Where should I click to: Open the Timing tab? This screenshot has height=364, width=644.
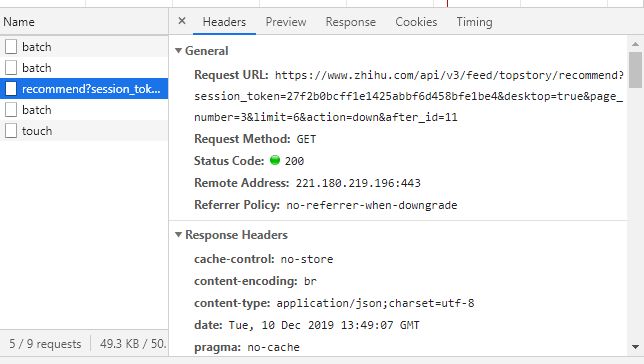pyautogui.click(x=474, y=22)
